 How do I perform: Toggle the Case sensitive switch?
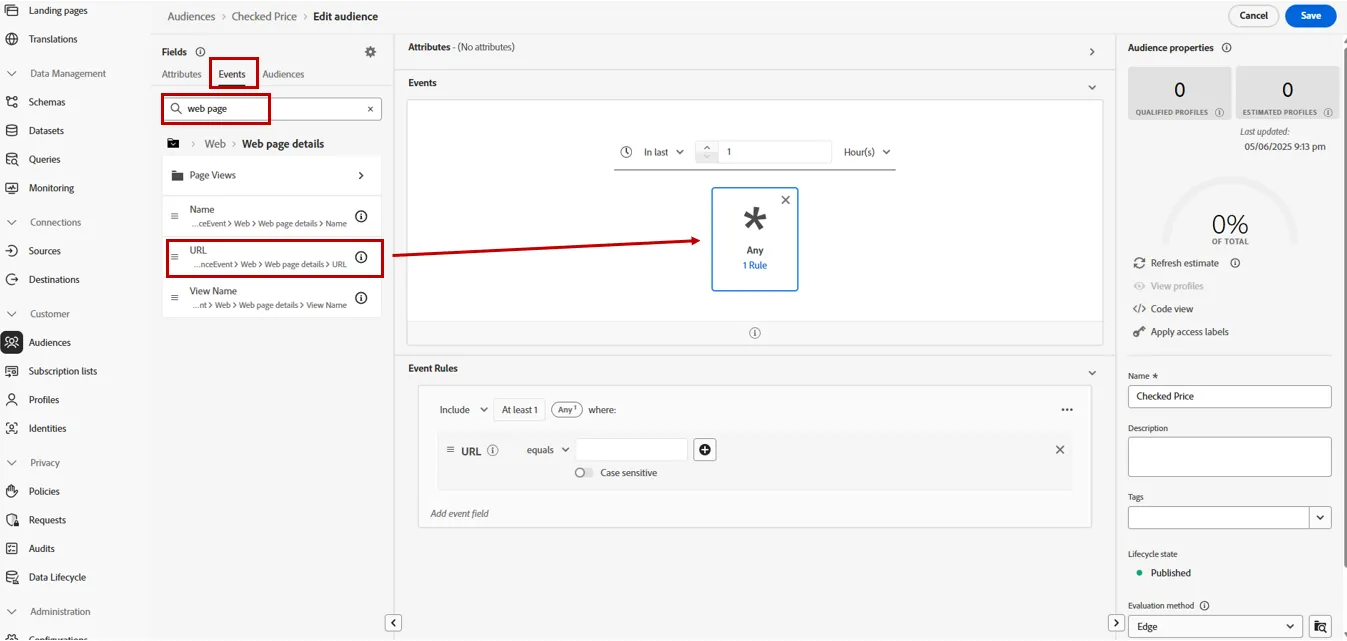(584, 473)
